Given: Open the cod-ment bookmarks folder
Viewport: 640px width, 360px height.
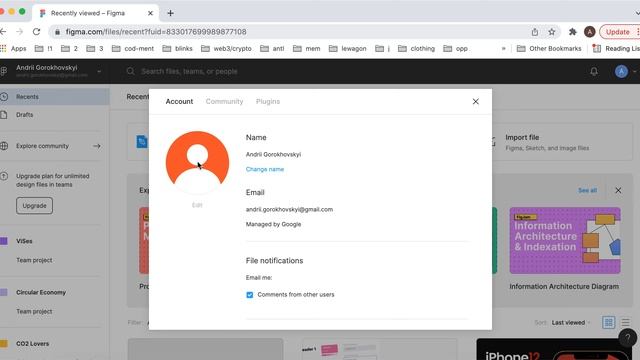Looking at the screenshot, I should pos(133,49).
